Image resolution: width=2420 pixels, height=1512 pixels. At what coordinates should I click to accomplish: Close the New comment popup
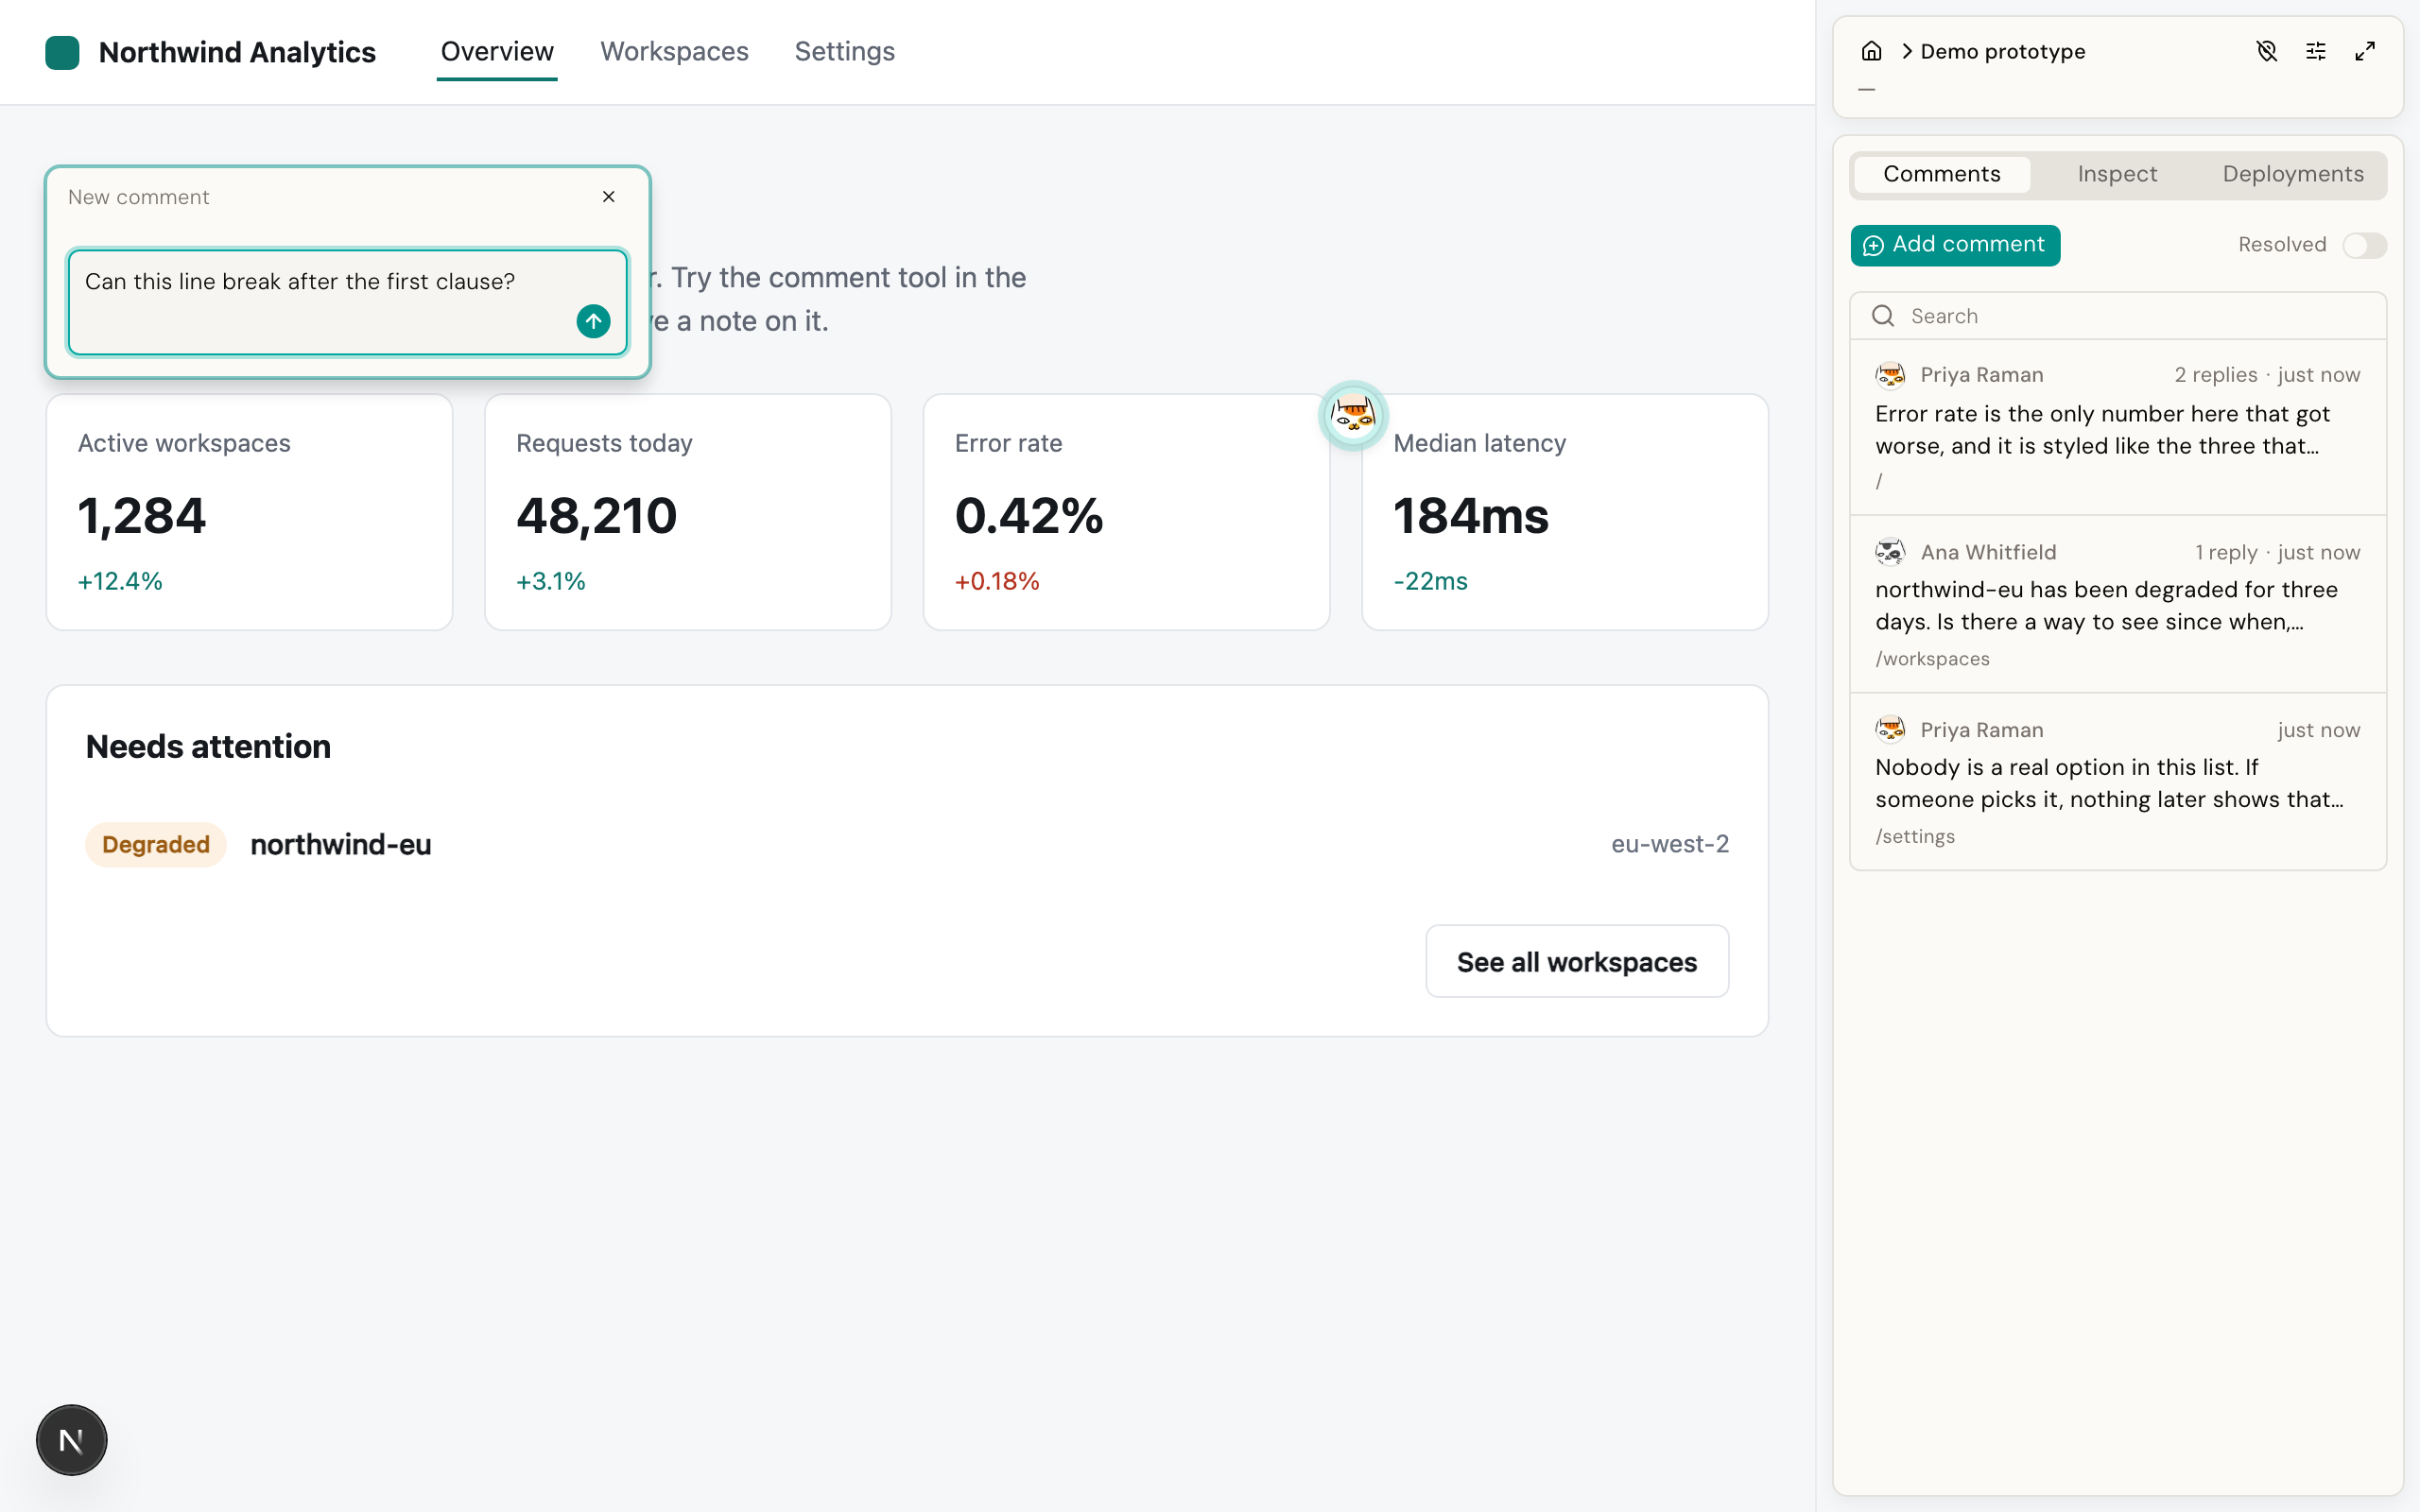pyautogui.click(x=608, y=197)
